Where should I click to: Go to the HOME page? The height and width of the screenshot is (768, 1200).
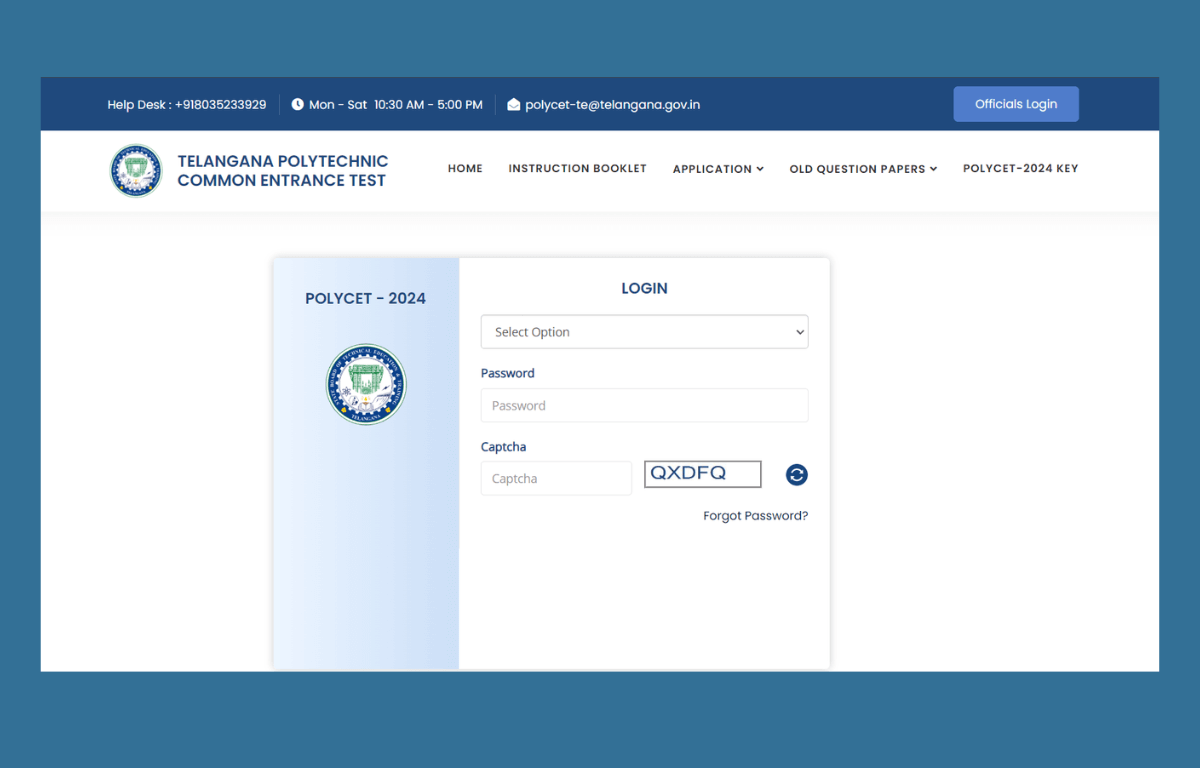point(465,168)
